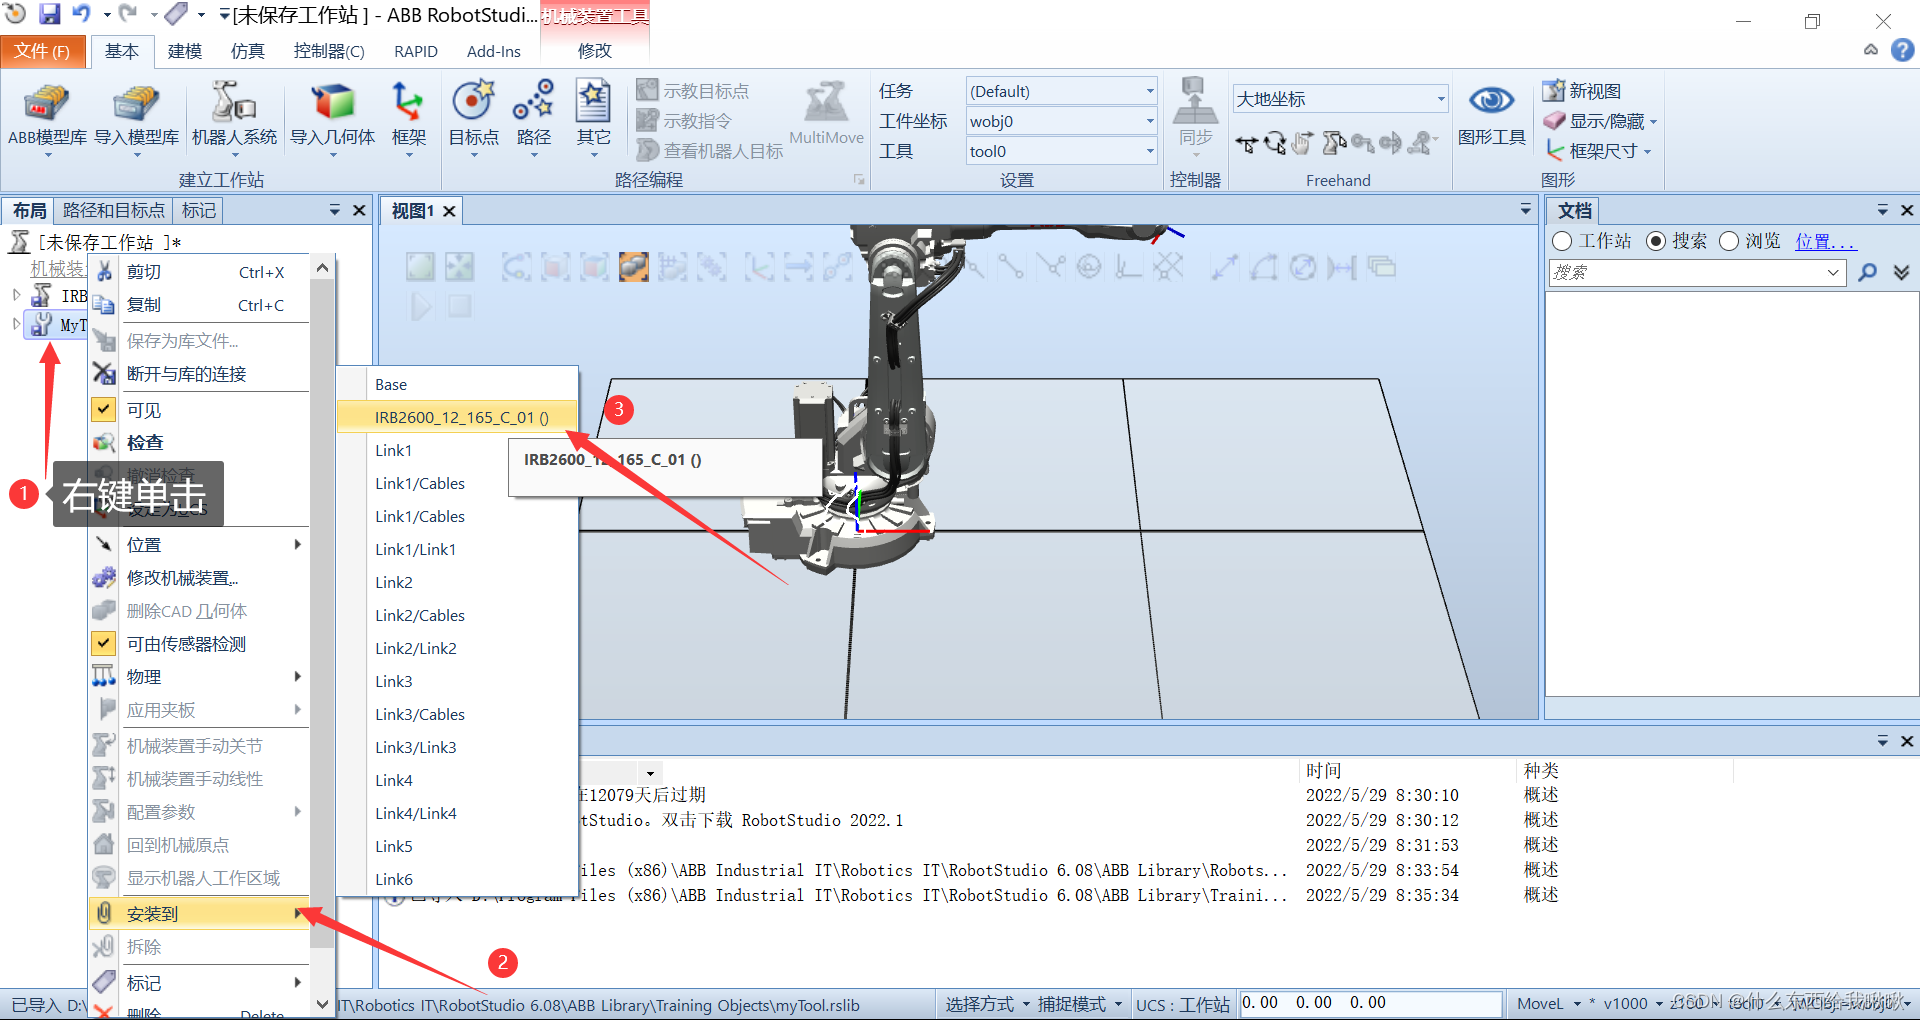Open the 修改 modify tab

594,51
